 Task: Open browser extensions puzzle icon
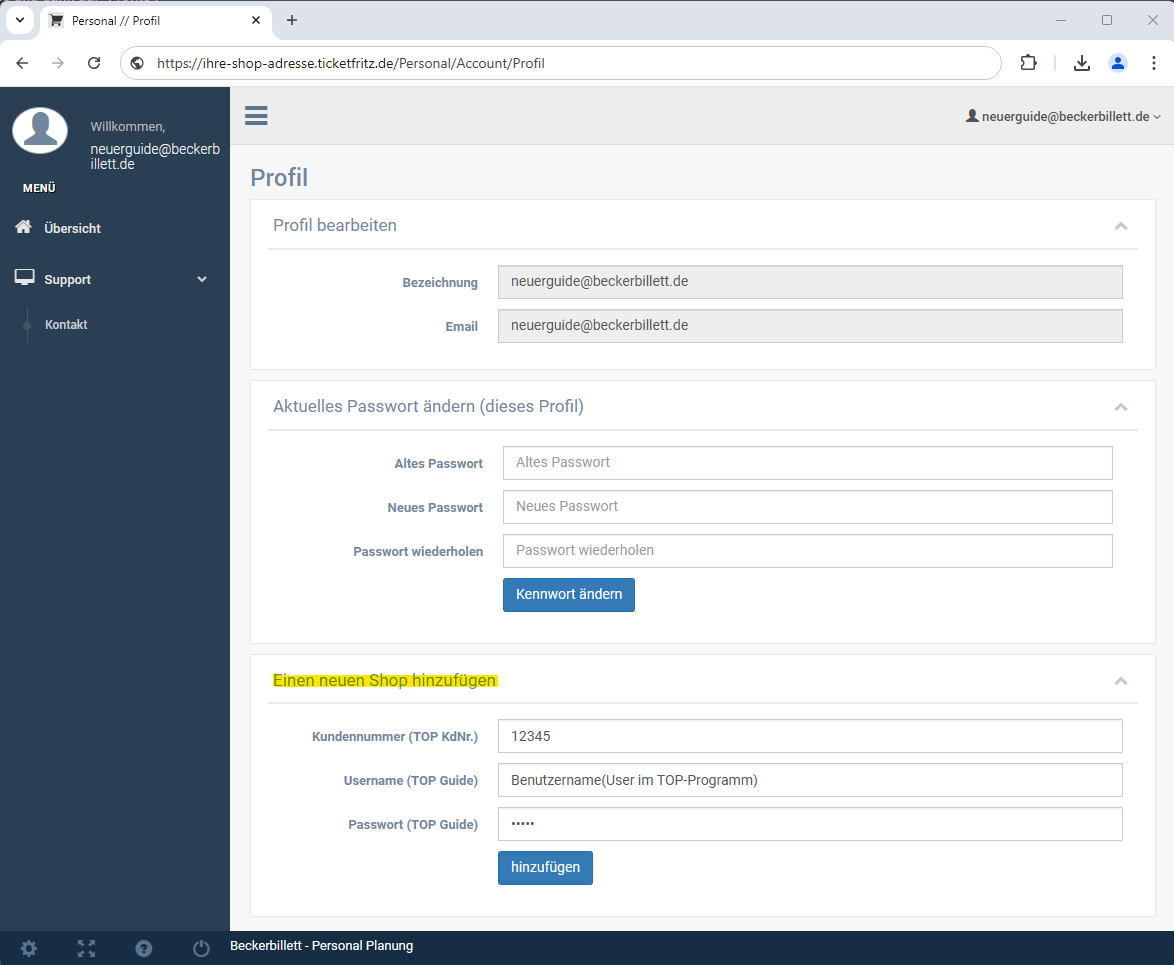(1029, 63)
